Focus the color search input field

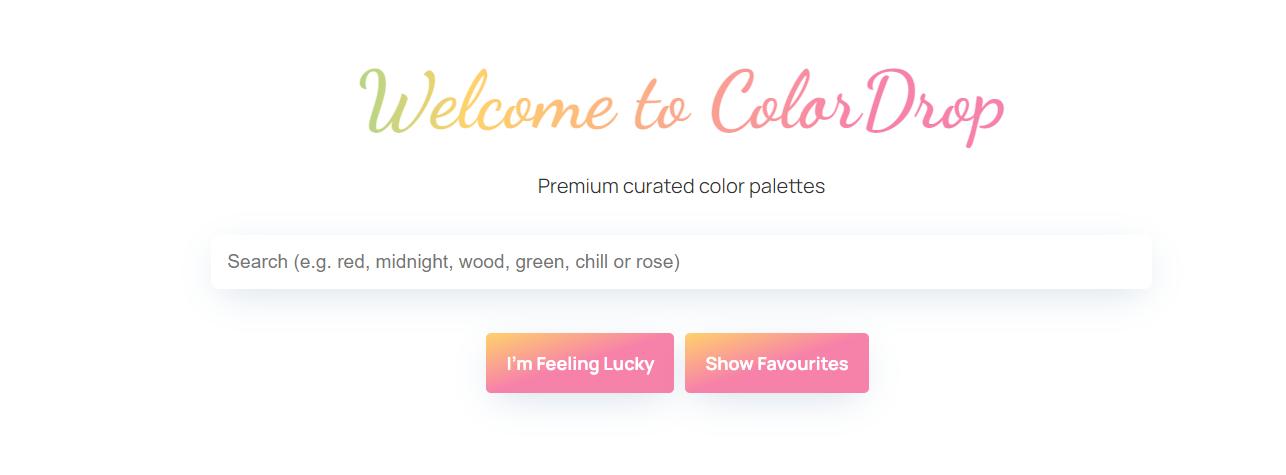(x=680, y=262)
